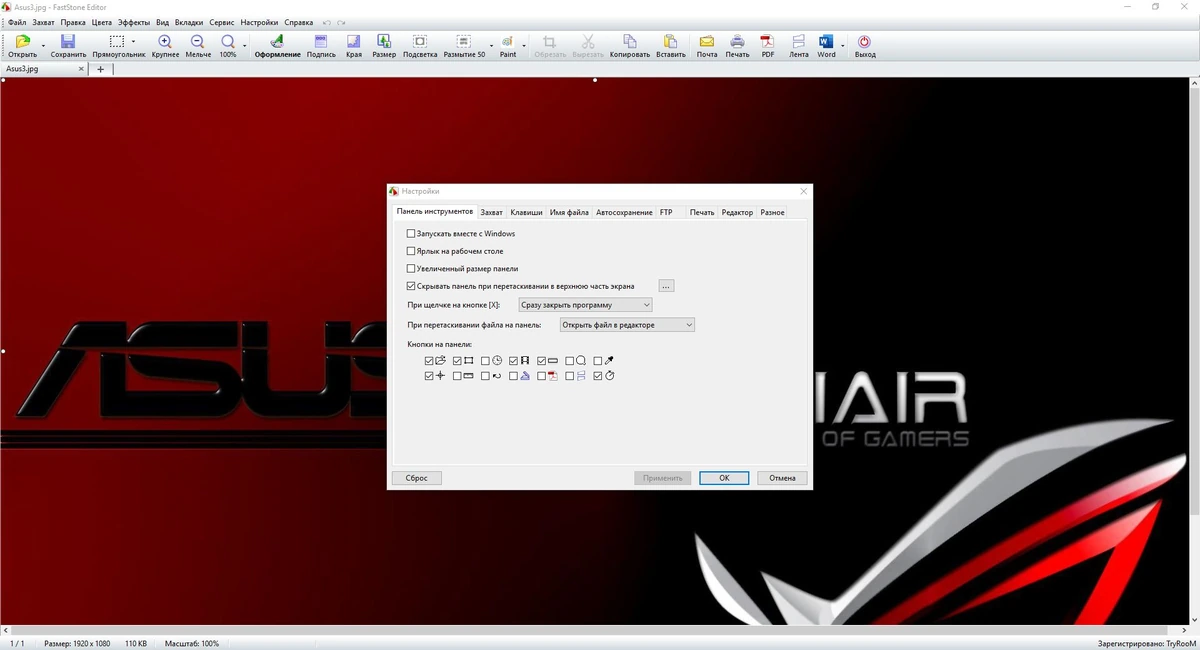
Task: Enable Ярлык на рабочем столе checkbox
Action: point(411,251)
